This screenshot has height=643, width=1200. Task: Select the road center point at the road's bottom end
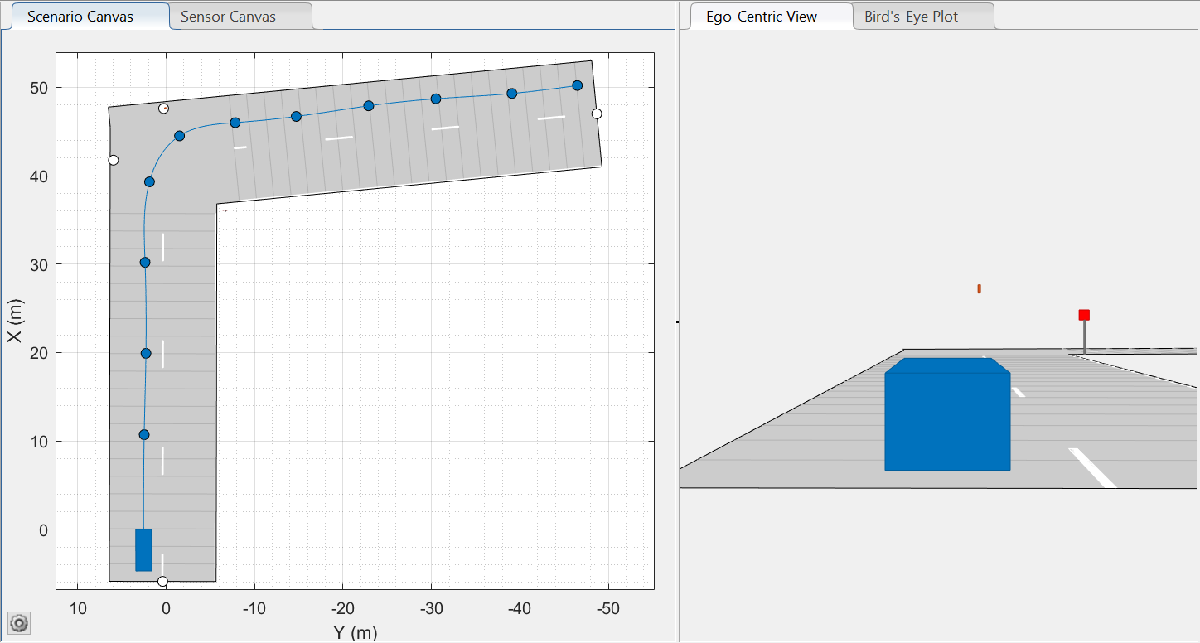(x=162, y=581)
